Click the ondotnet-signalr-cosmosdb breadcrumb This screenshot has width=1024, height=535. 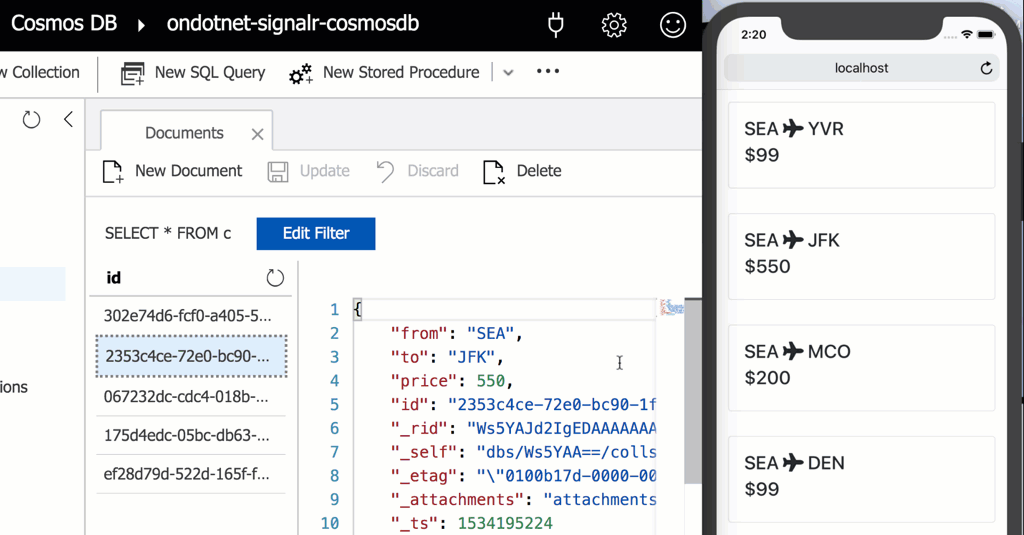(293, 24)
